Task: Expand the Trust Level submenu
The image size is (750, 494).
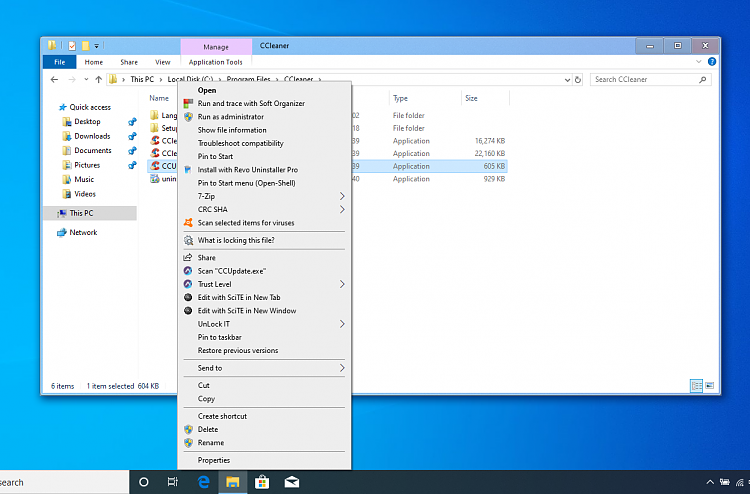Action: [264, 284]
